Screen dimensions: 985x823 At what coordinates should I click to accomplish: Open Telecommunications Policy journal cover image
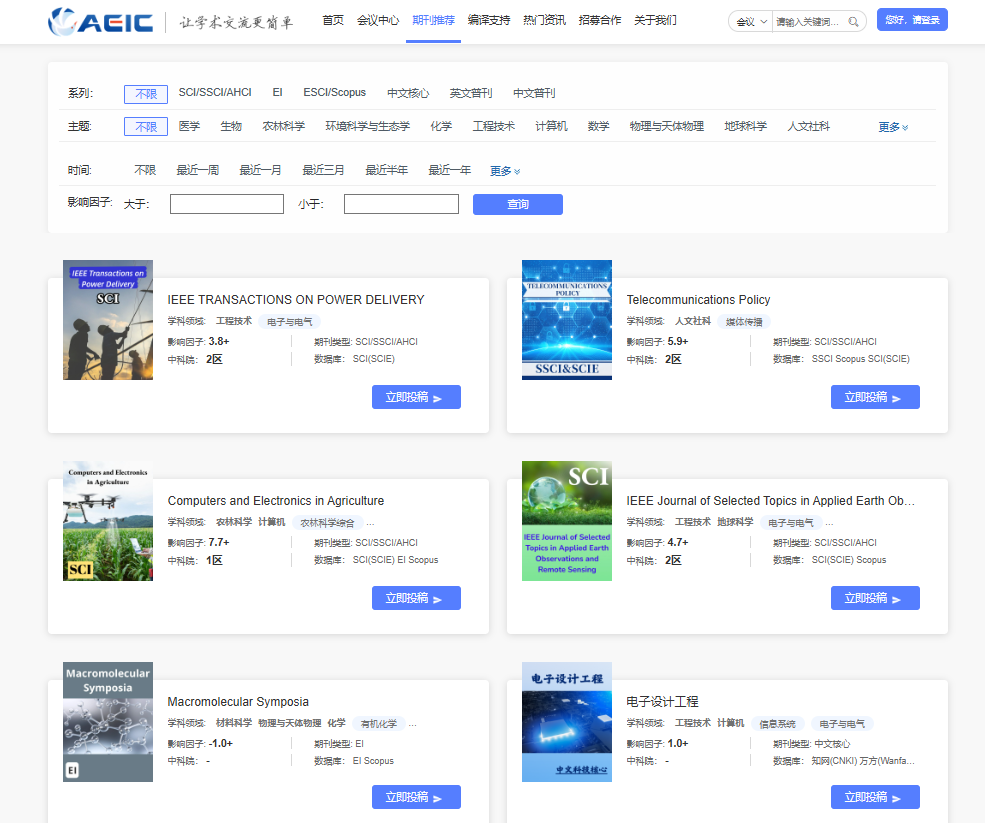tap(567, 320)
